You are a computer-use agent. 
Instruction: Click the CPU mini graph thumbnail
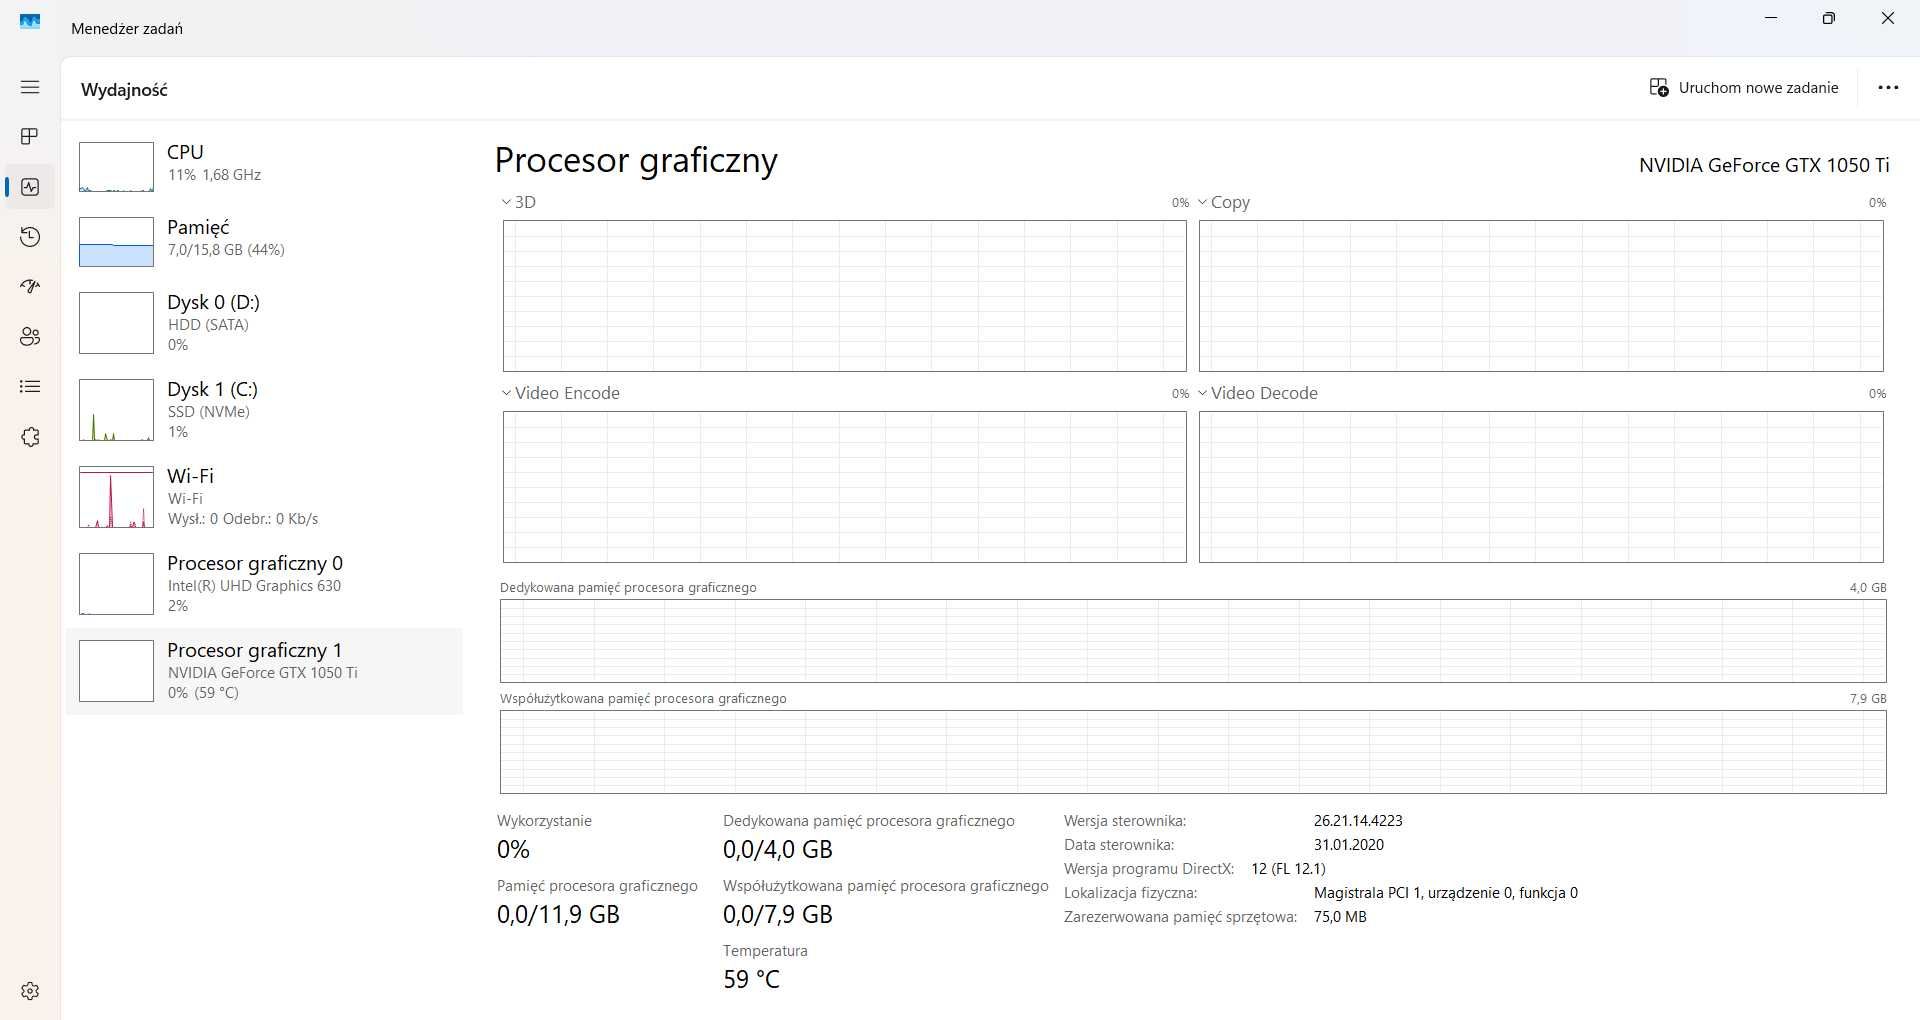pyautogui.click(x=116, y=167)
